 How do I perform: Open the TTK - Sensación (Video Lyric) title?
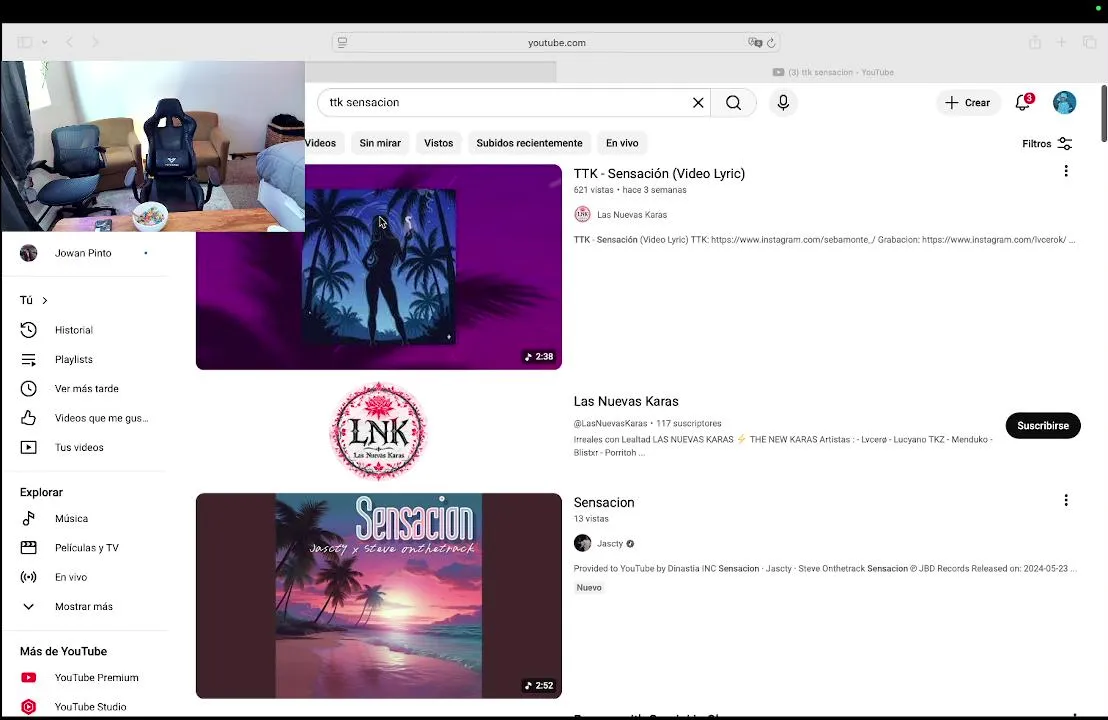(659, 174)
